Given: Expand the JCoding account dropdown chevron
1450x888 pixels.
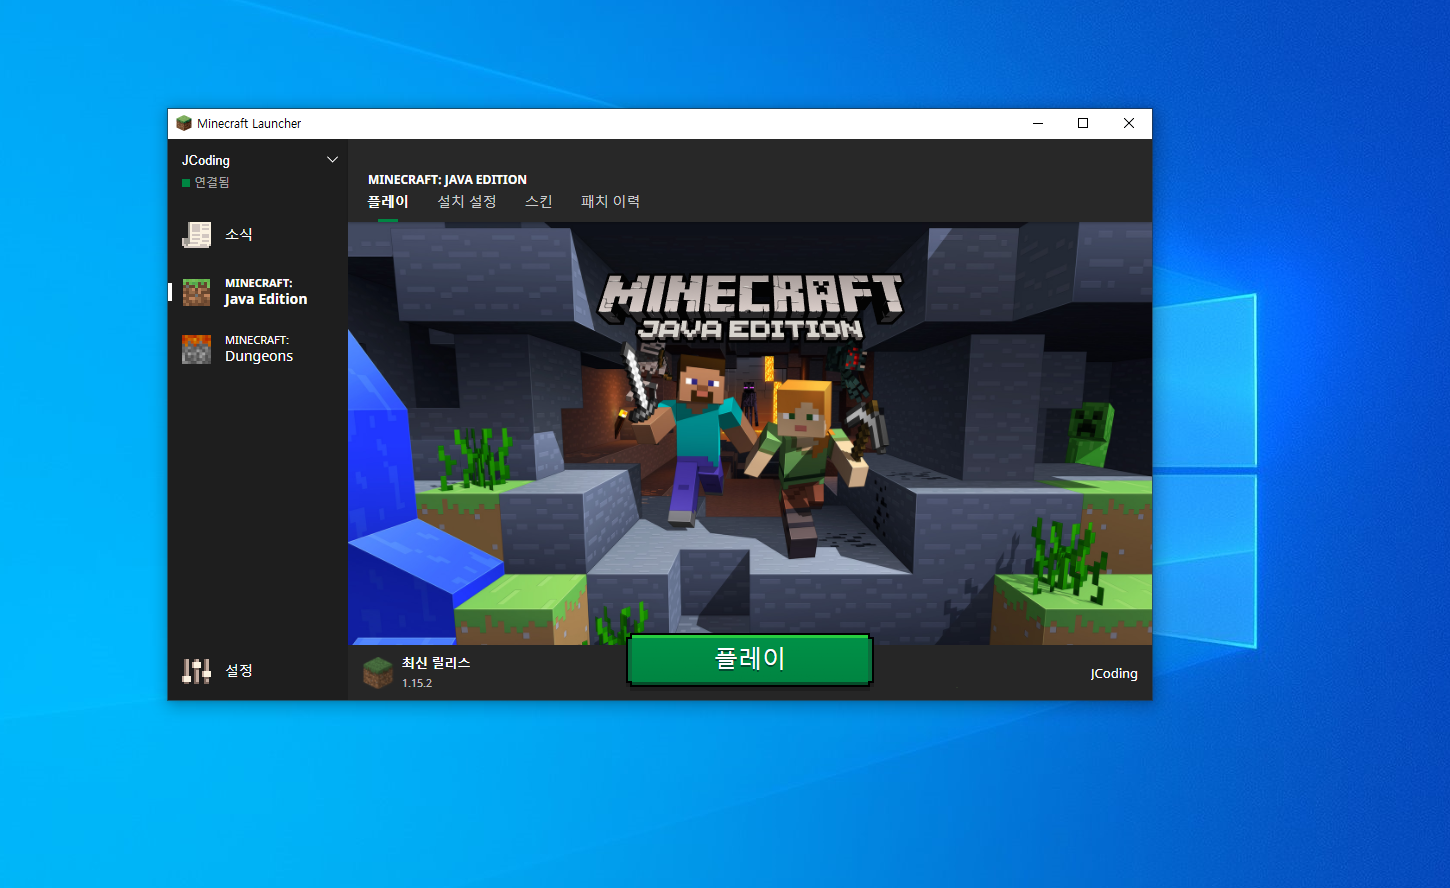Looking at the screenshot, I should click(332, 160).
